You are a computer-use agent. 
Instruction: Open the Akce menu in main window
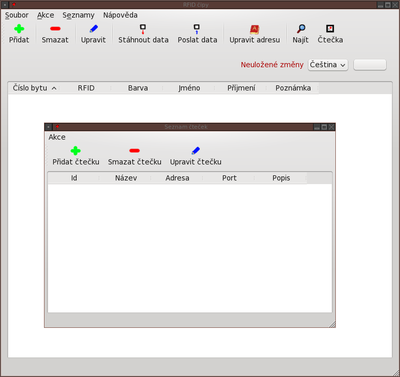coord(45,15)
